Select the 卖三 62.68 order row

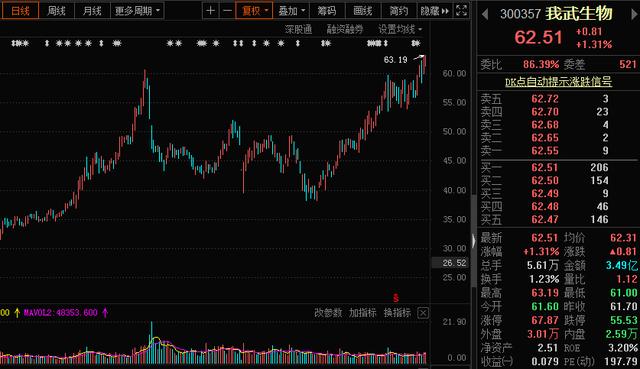pyautogui.click(x=558, y=125)
